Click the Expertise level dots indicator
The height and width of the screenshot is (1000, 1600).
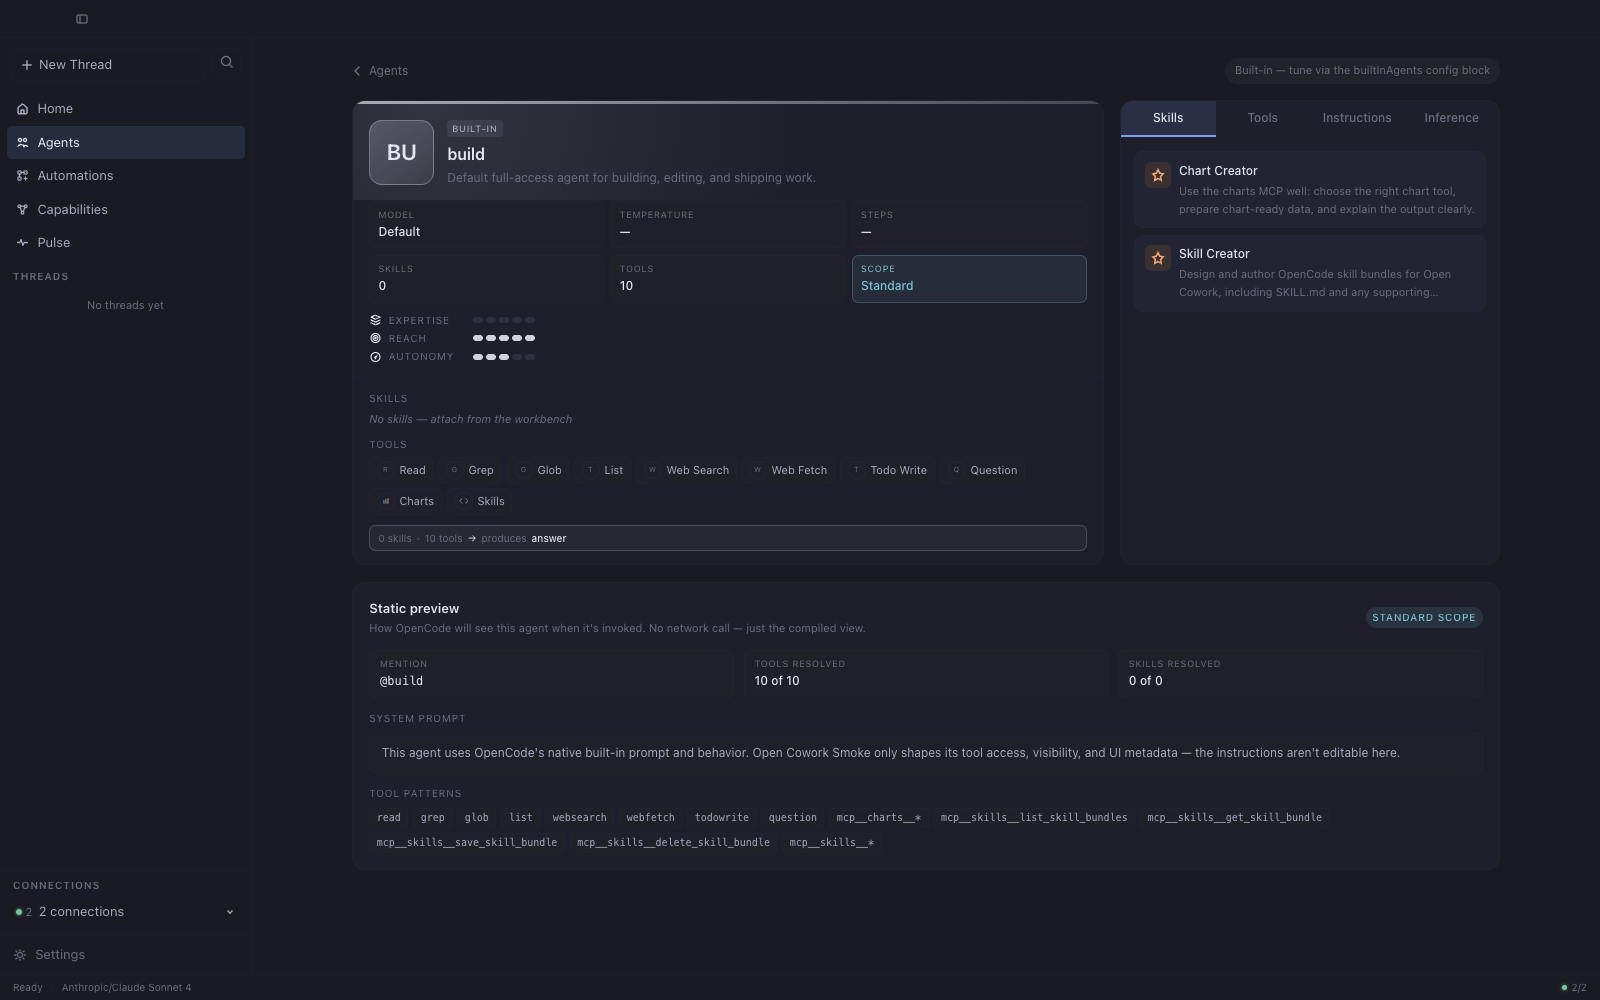[504, 320]
